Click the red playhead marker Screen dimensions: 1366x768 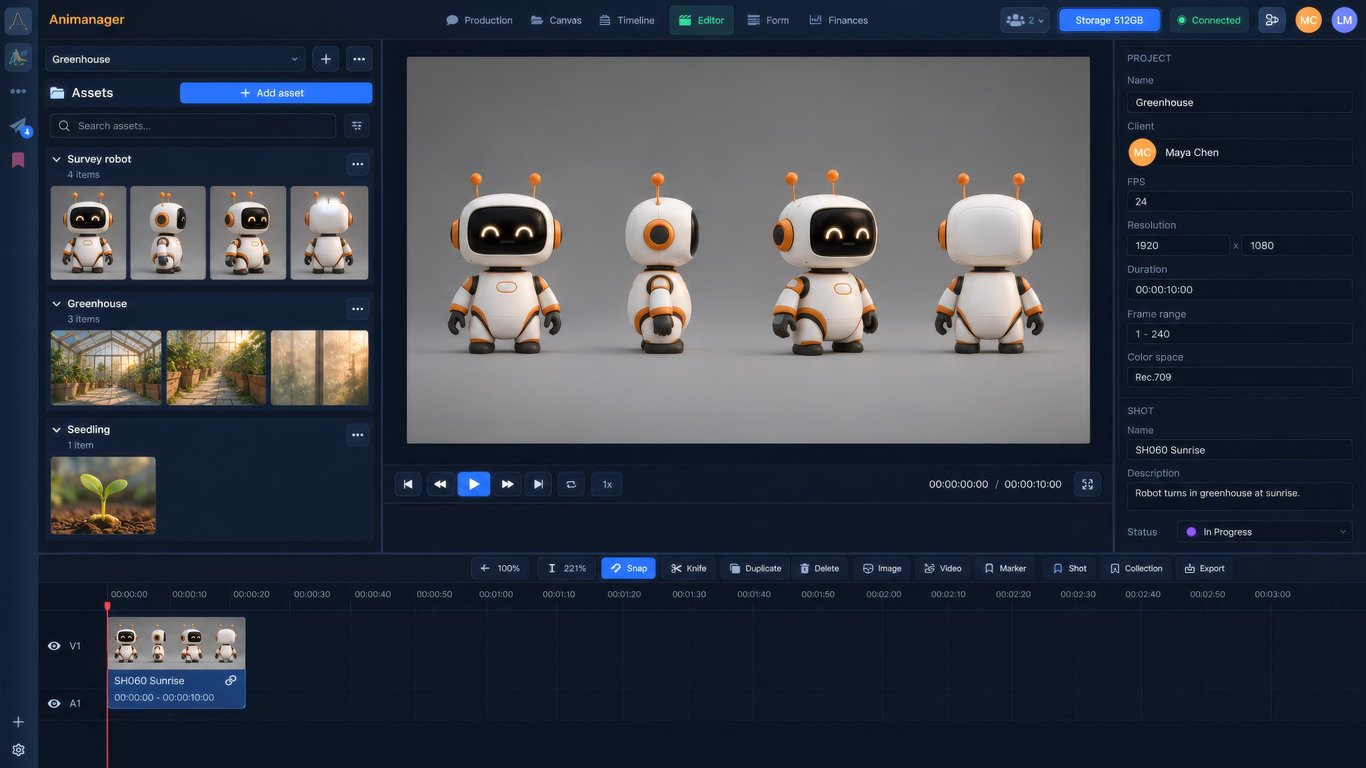pos(107,606)
